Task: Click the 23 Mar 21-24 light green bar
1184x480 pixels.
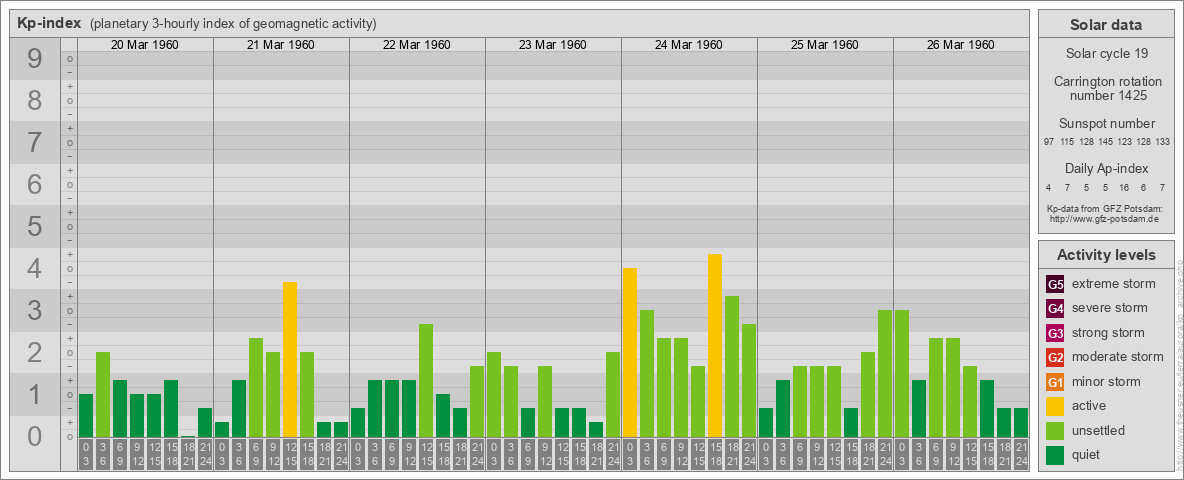Action: pyautogui.click(x=613, y=395)
